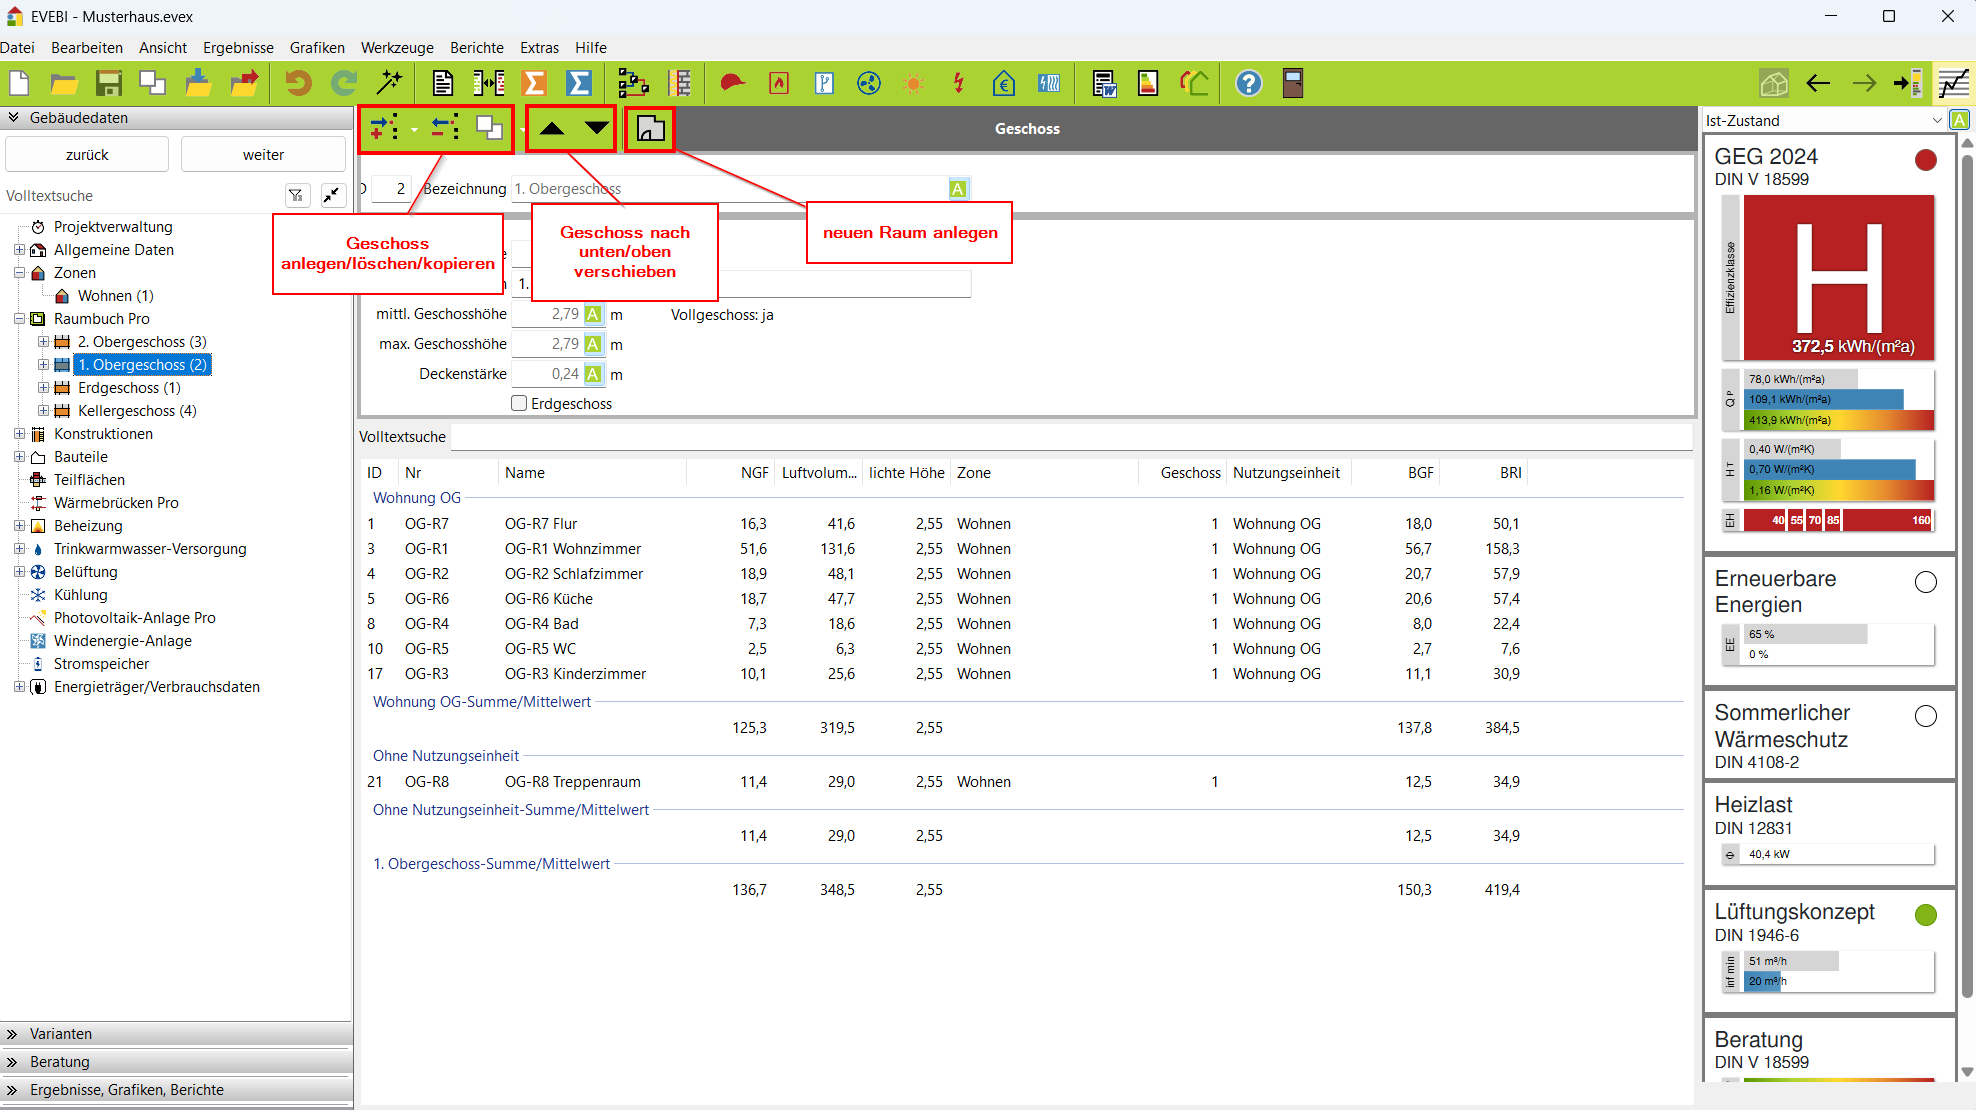Expand the Kellergeschoss (4) tree node
Viewport: 1976px width, 1110px height.
(43, 411)
